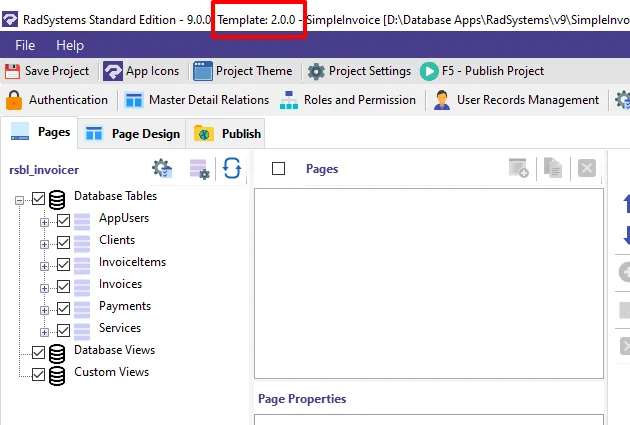Switch to the Page Design tab
This screenshot has height=425, width=630.
point(132,134)
